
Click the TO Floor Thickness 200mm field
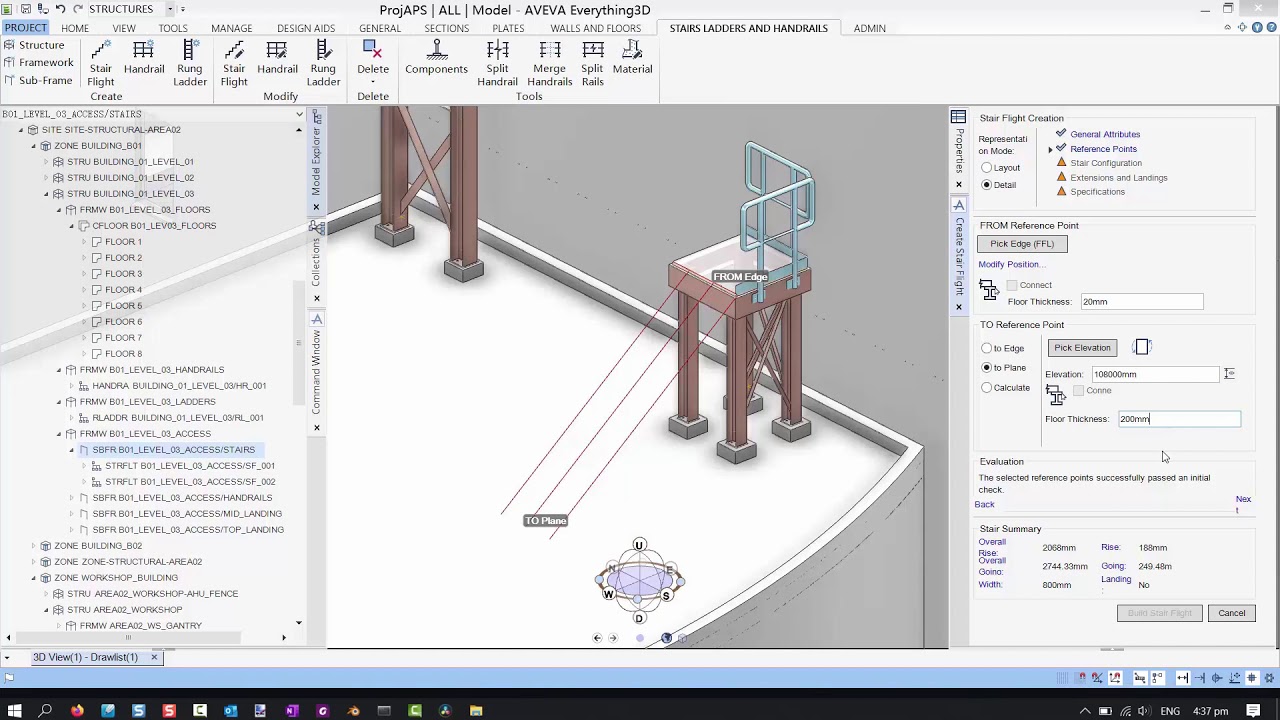(1179, 419)
